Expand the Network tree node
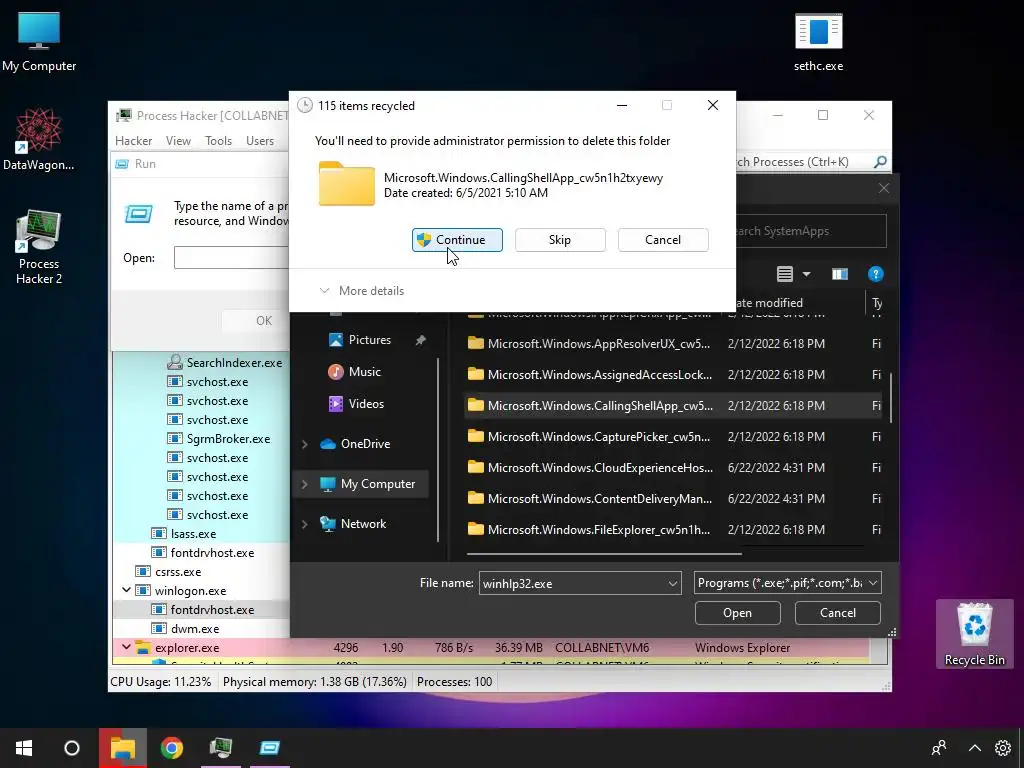This screenshot has width=1024, height=768. pos(304,524)
